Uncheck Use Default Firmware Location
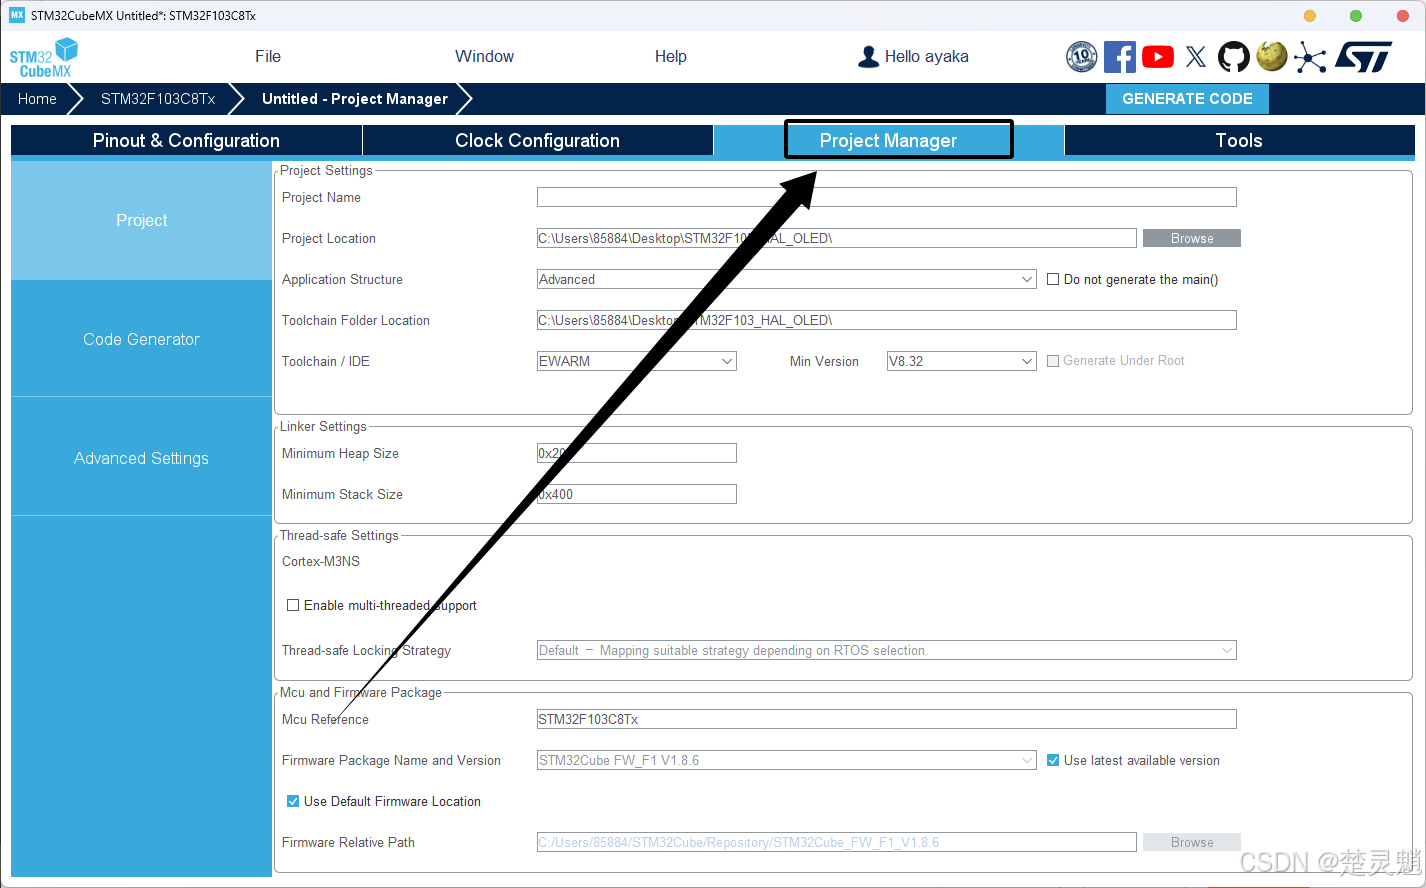The image size is (1426, 888). tap(293, 801)
